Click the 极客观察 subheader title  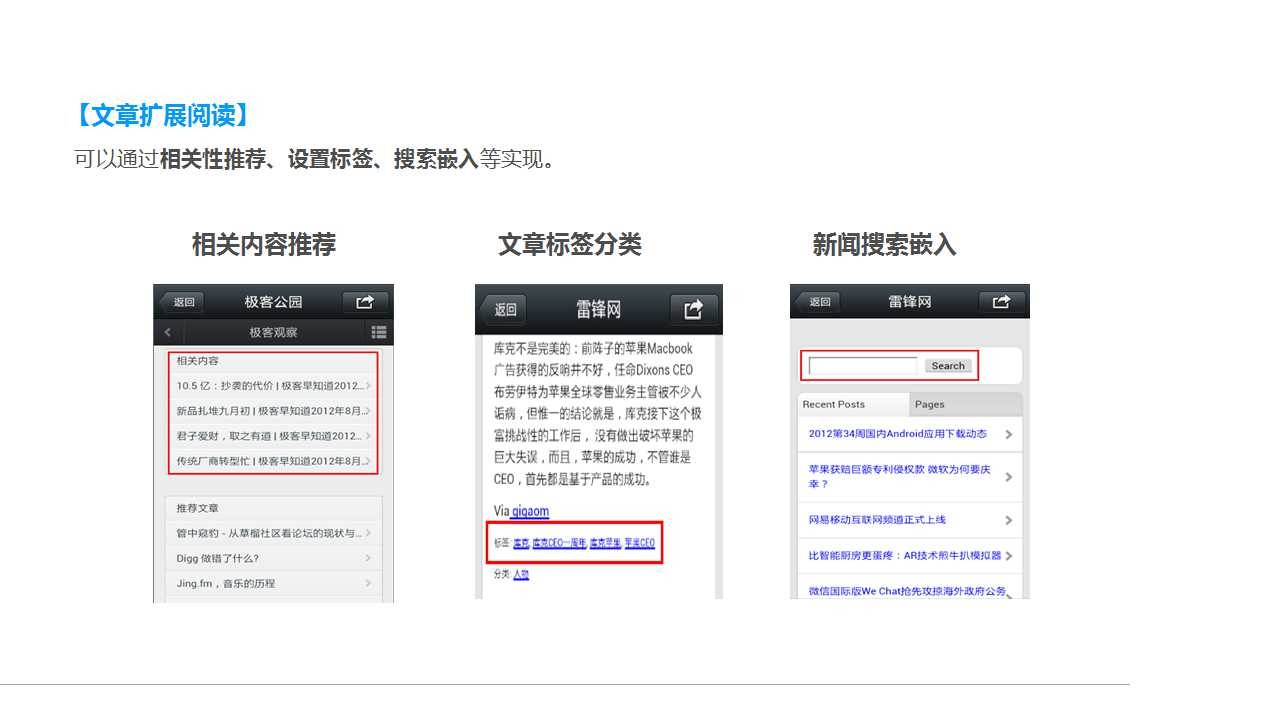273,332
